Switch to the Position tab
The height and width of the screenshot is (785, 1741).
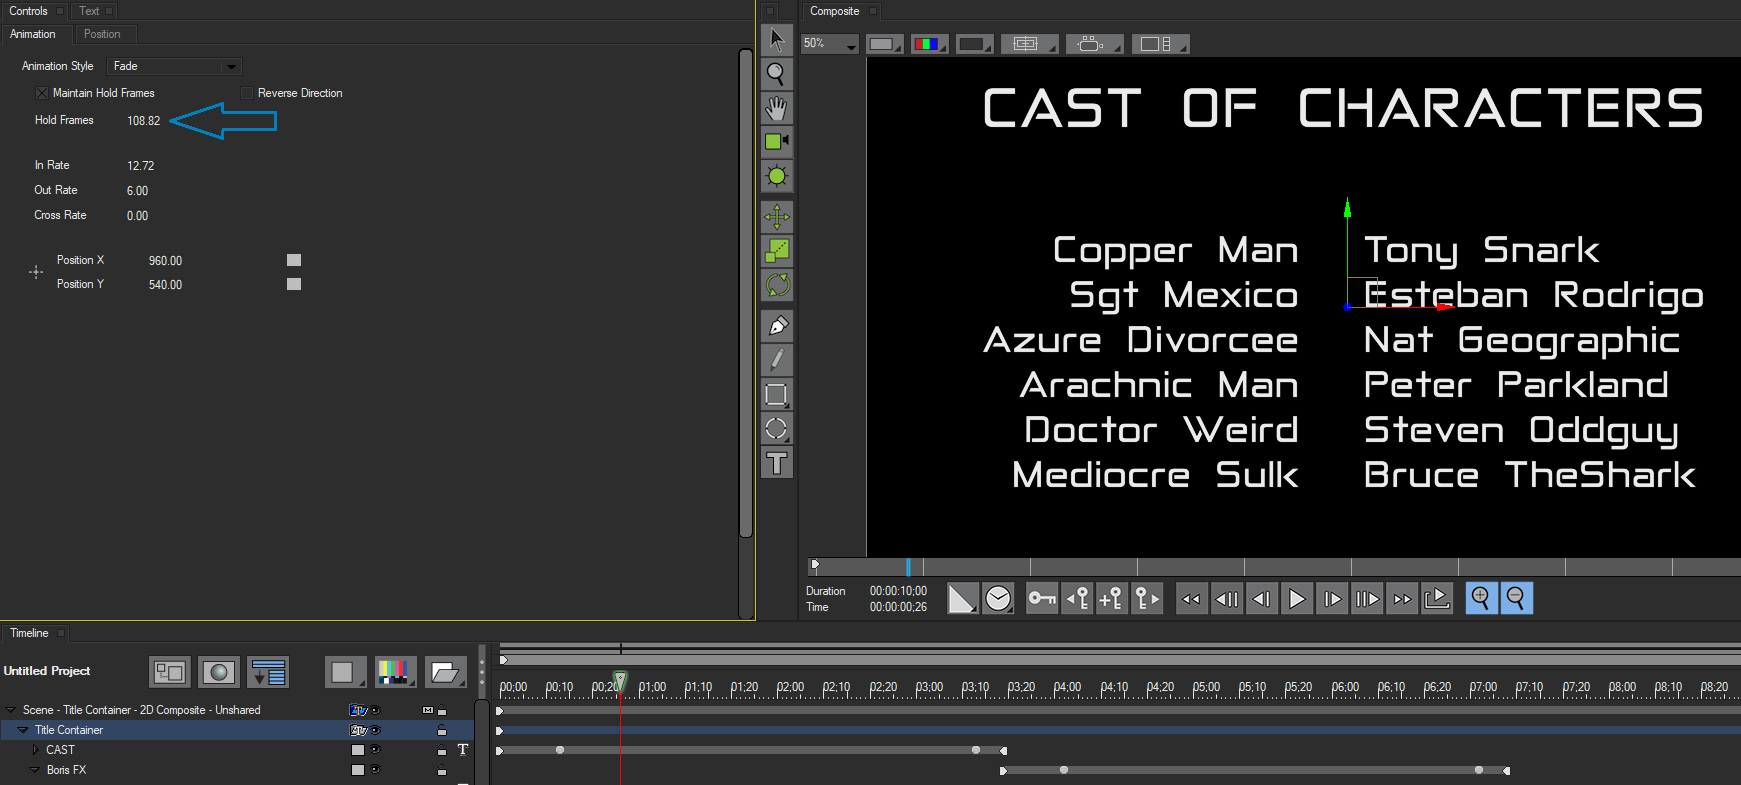[102, 34]
